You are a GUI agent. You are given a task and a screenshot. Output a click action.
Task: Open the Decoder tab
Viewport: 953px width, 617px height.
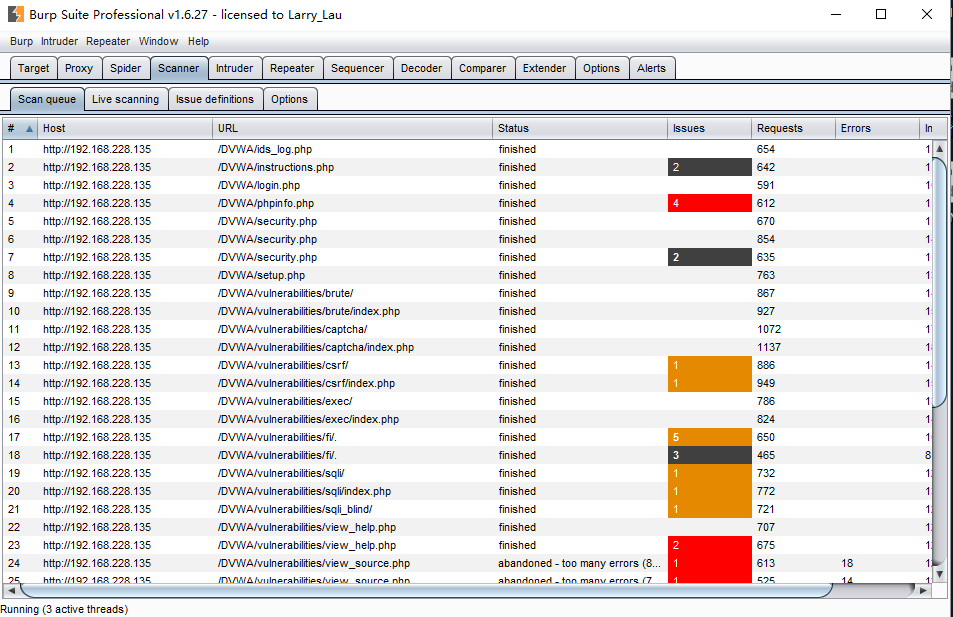421,68
